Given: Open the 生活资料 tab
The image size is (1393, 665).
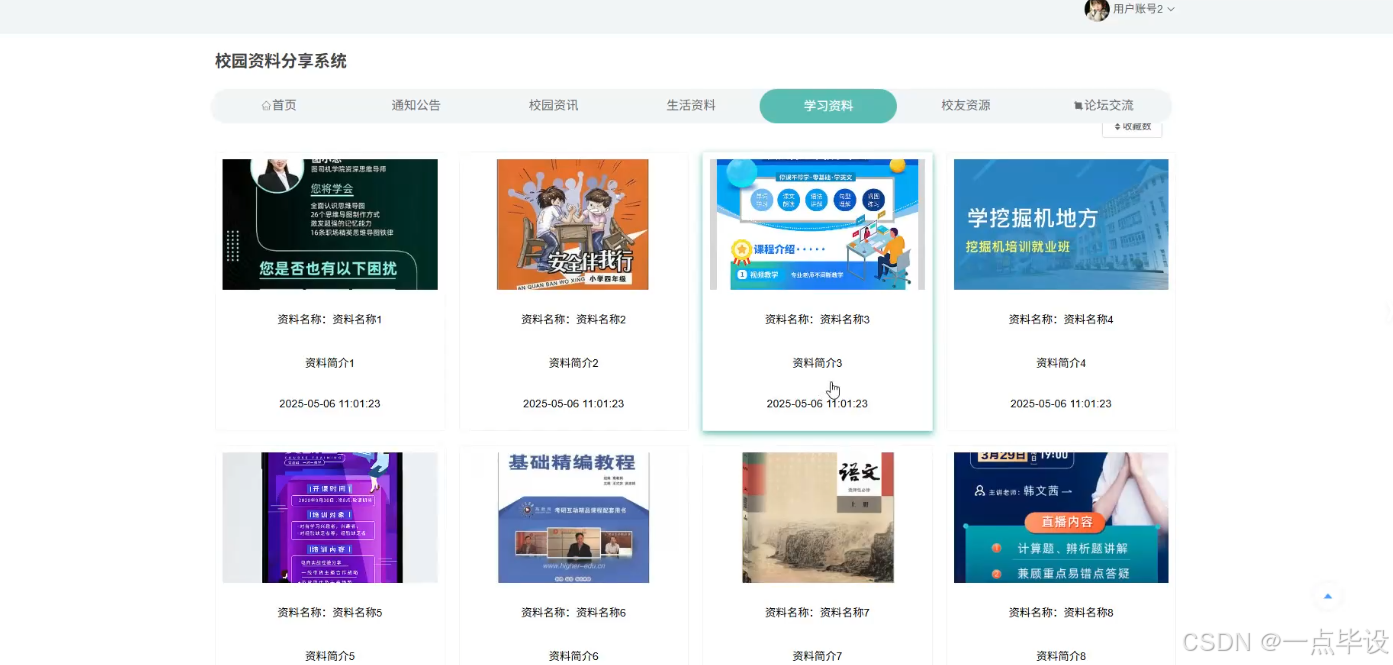Looking at the screenshot, I should [691, 105].
